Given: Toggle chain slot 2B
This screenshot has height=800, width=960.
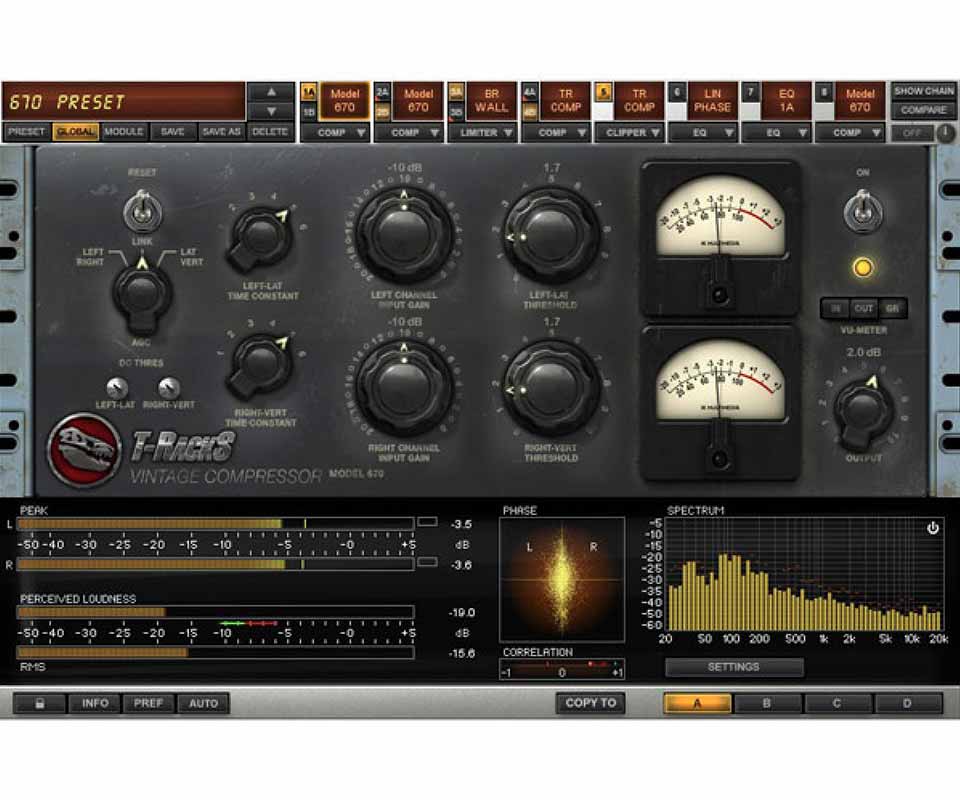Looking at the screenshot, I should point(383,112).
